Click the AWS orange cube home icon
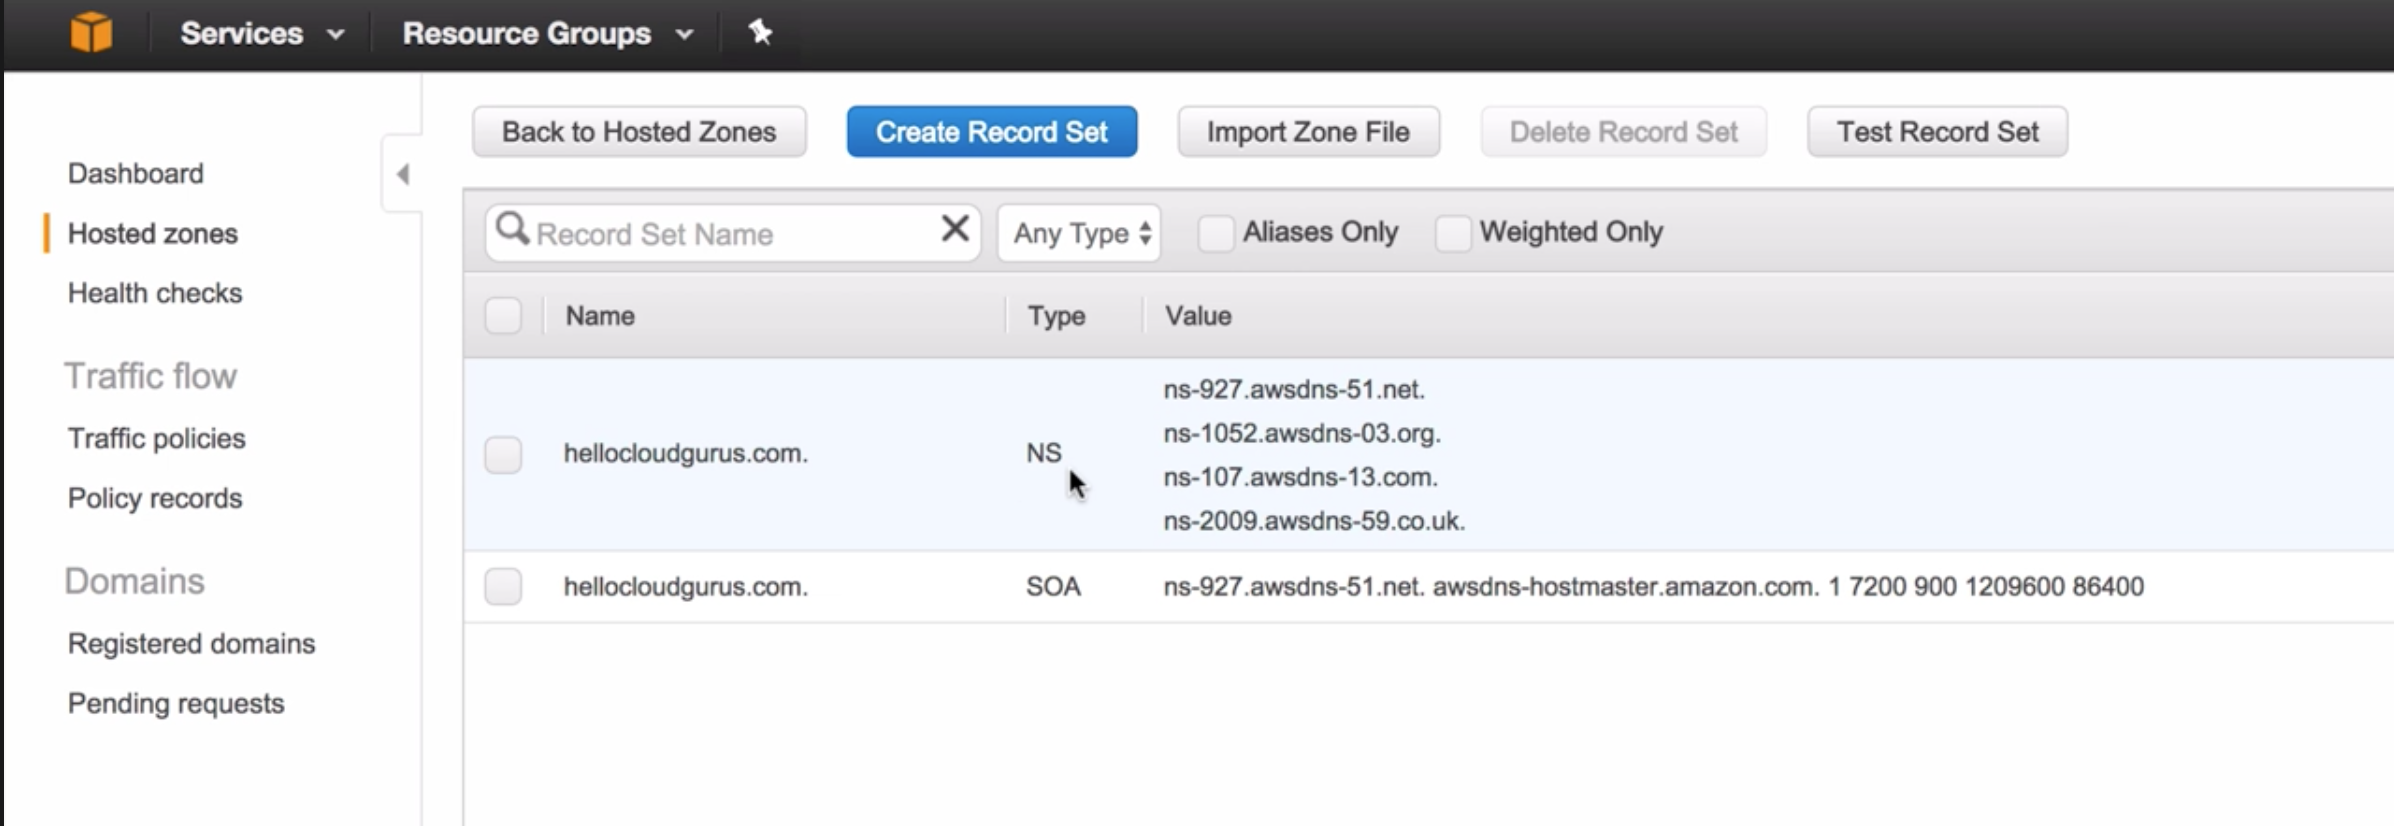 [91, 33]
